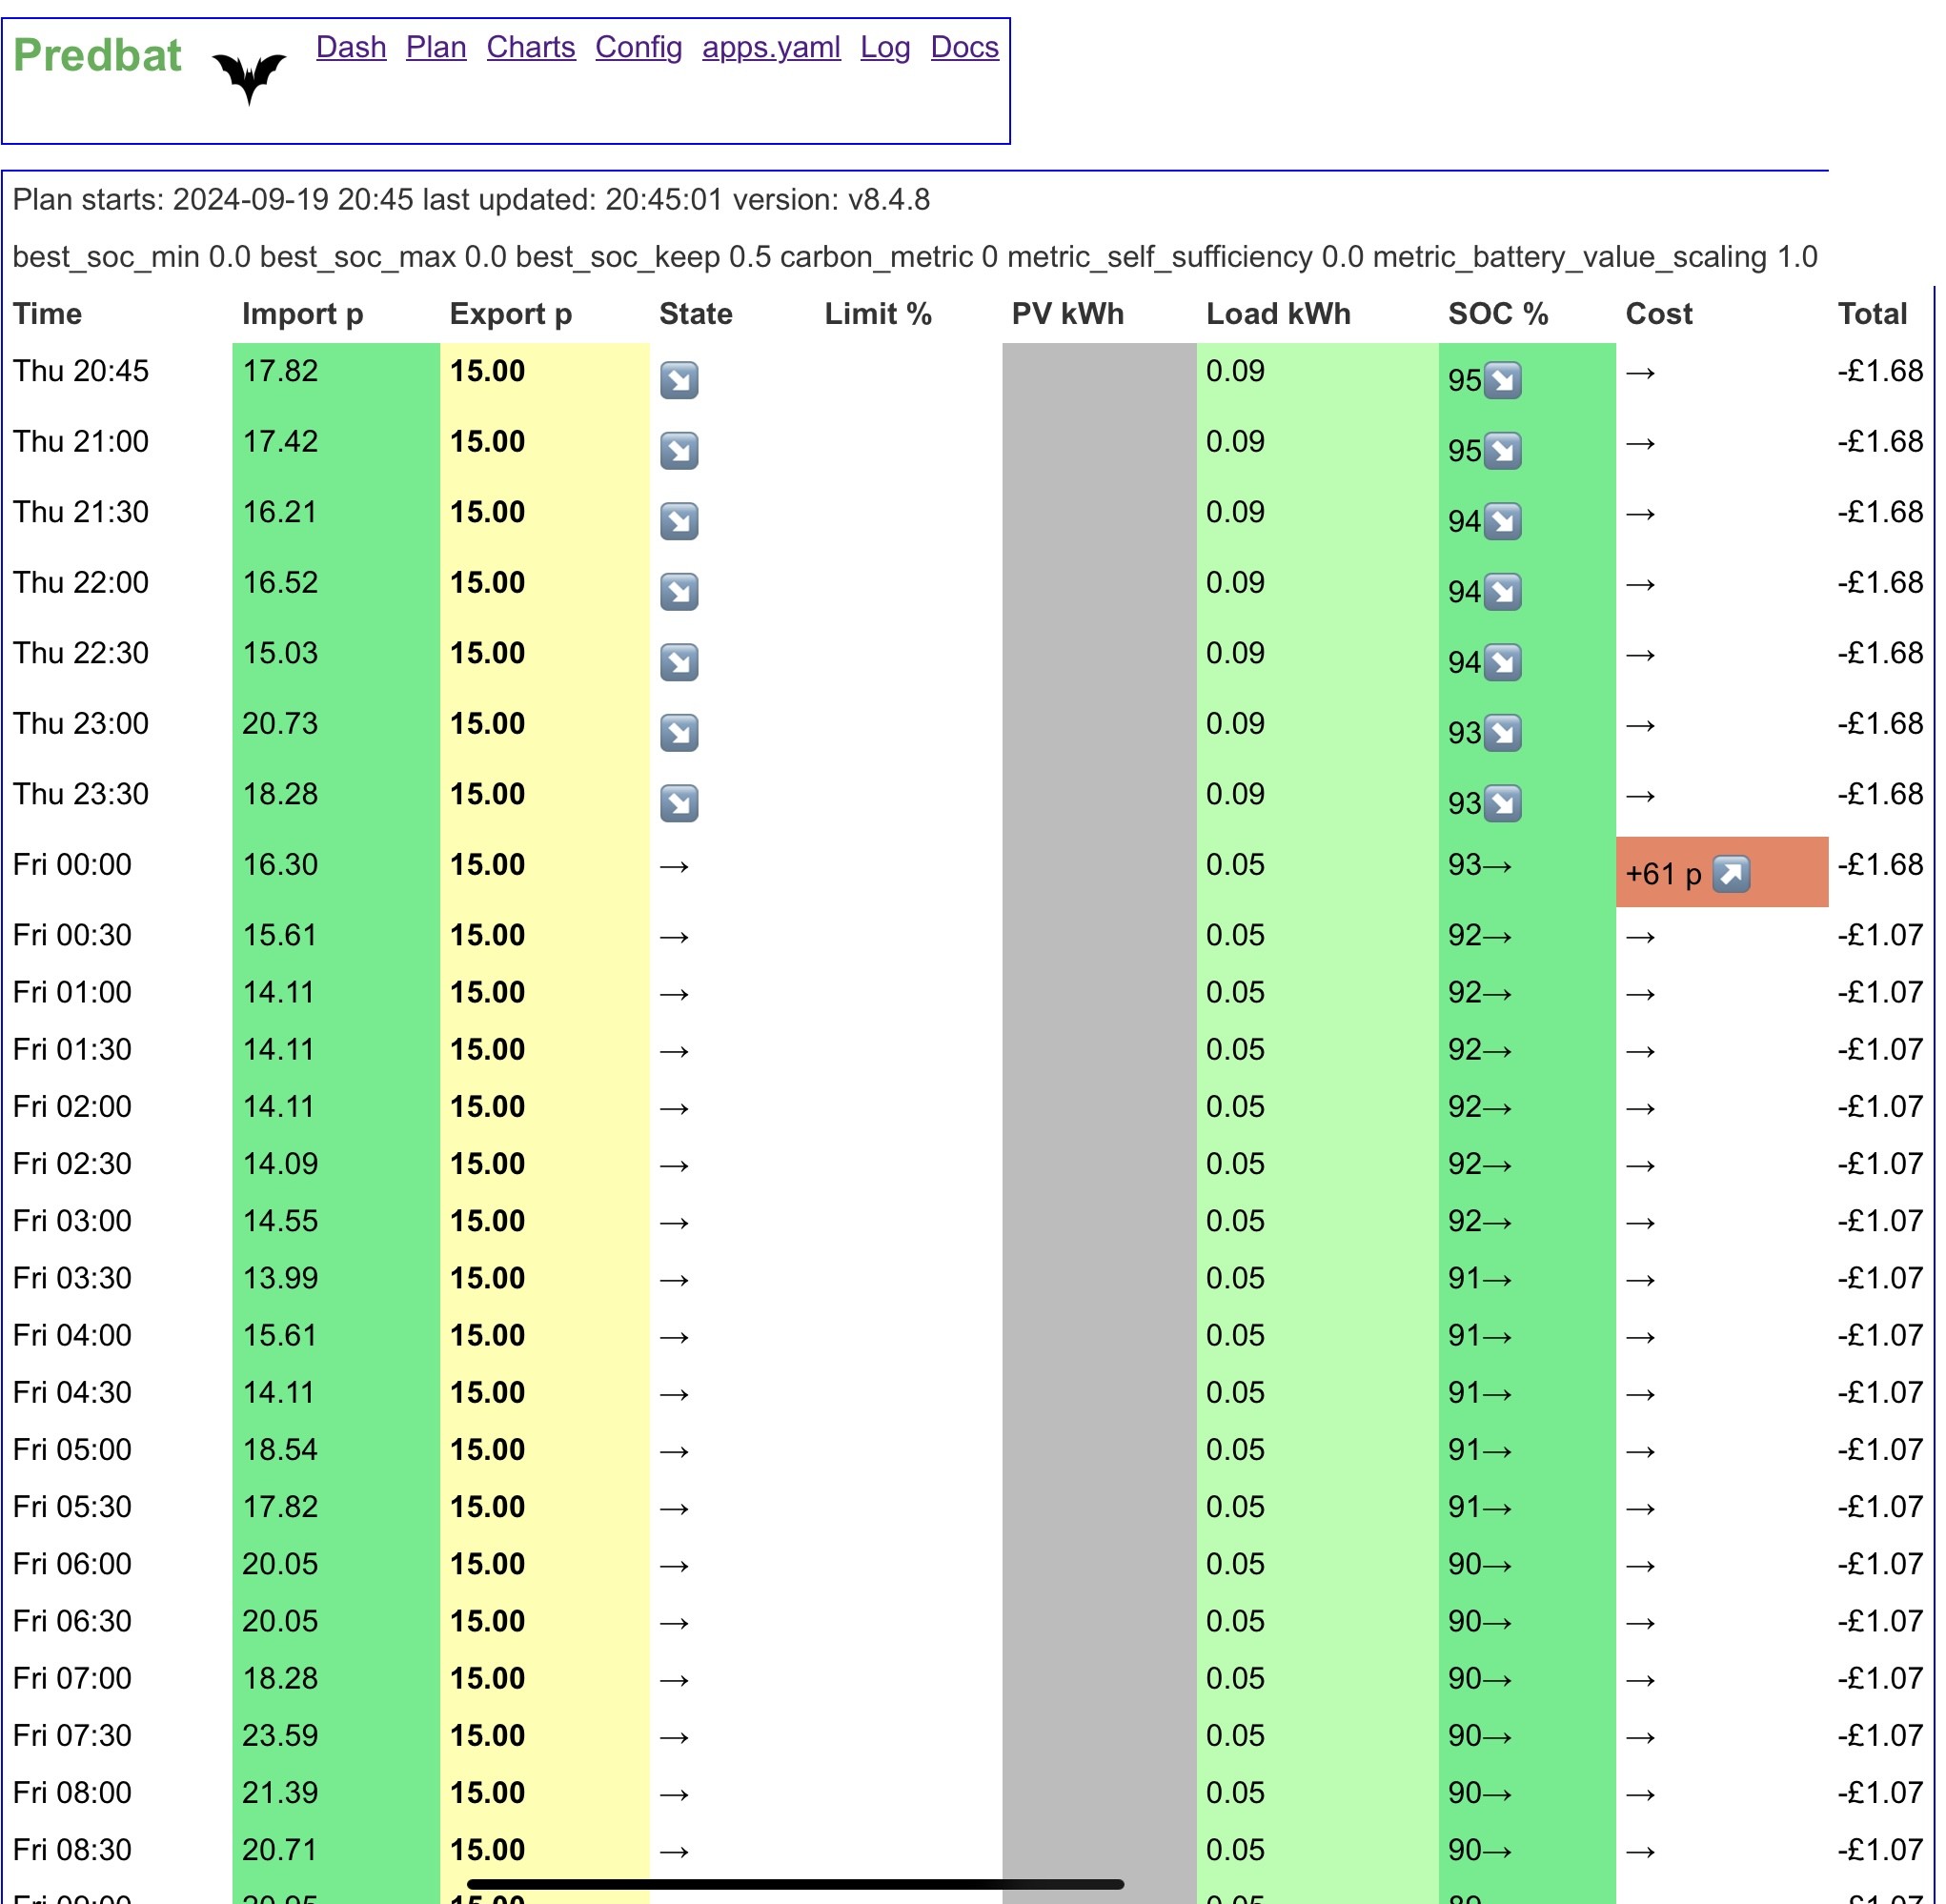This screenshot has width=1946, height=1904.
Task: Open the apps.yaml editor link
Action: tap(771, 47)
